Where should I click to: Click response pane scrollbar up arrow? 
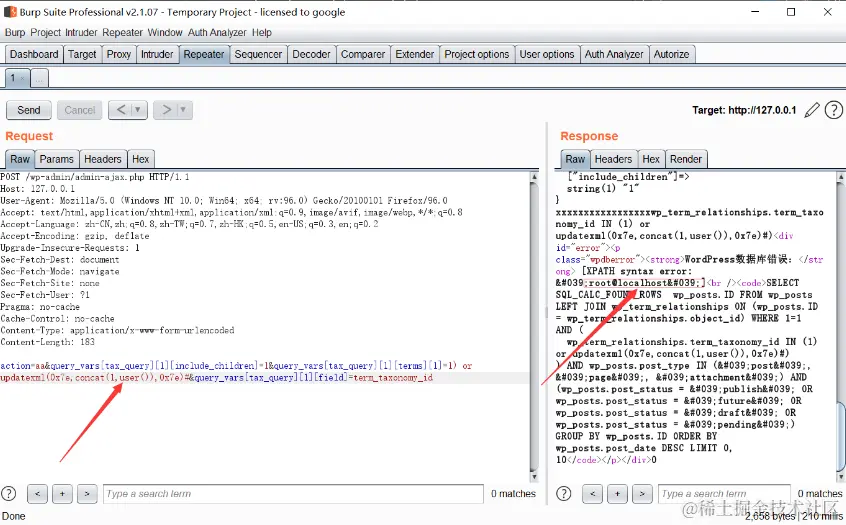point(841,176)
